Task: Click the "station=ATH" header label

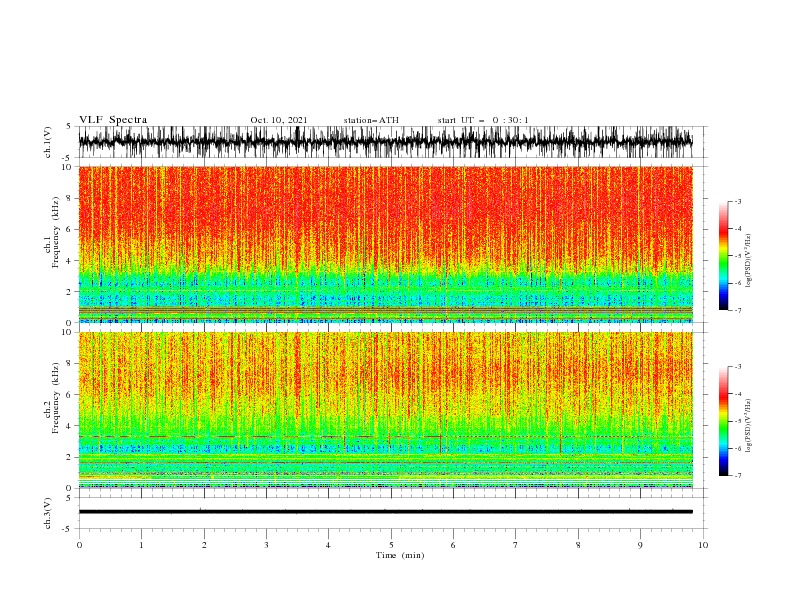Action: tap(371, 120)
